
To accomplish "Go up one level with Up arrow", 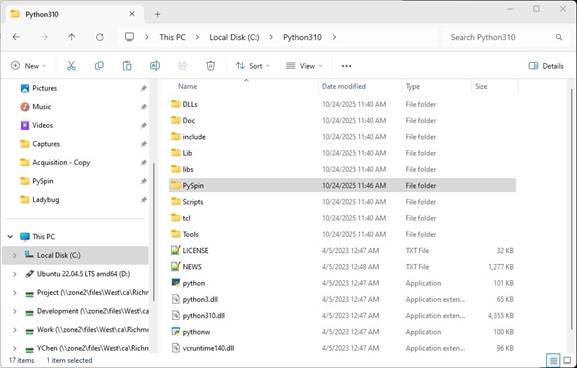I will point(72,37).
